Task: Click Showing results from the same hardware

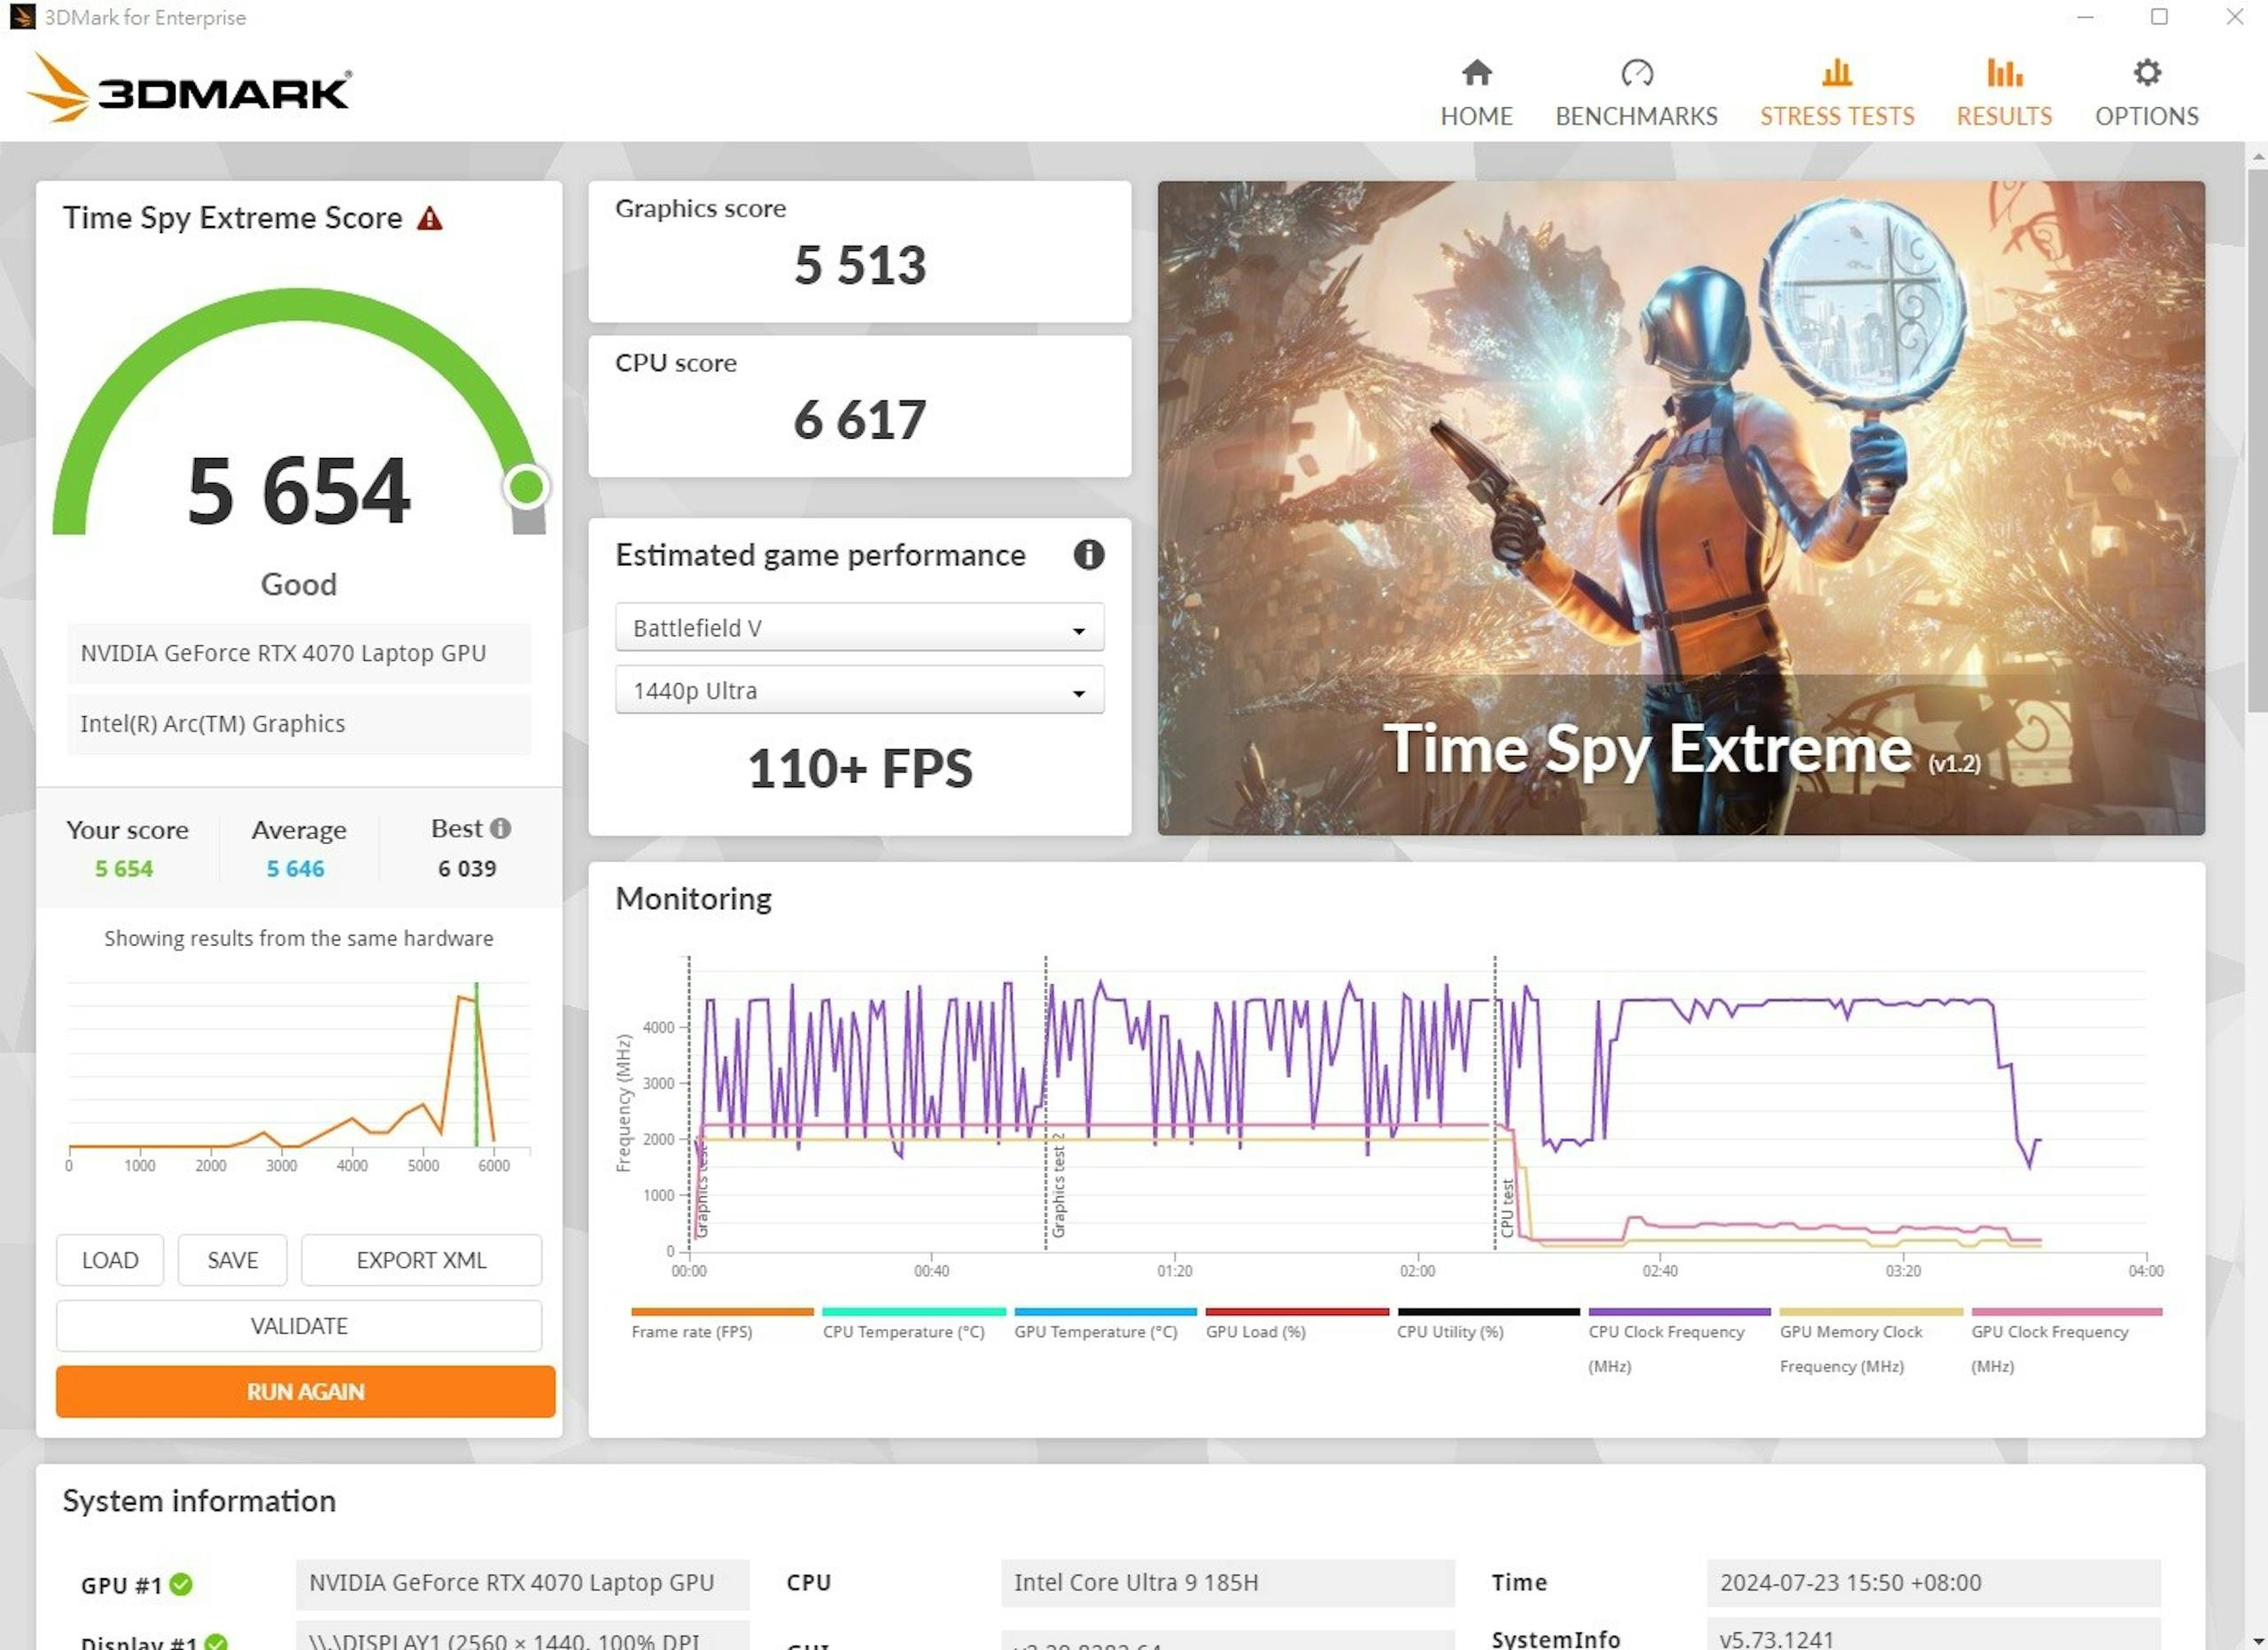Action: (298, 938)
